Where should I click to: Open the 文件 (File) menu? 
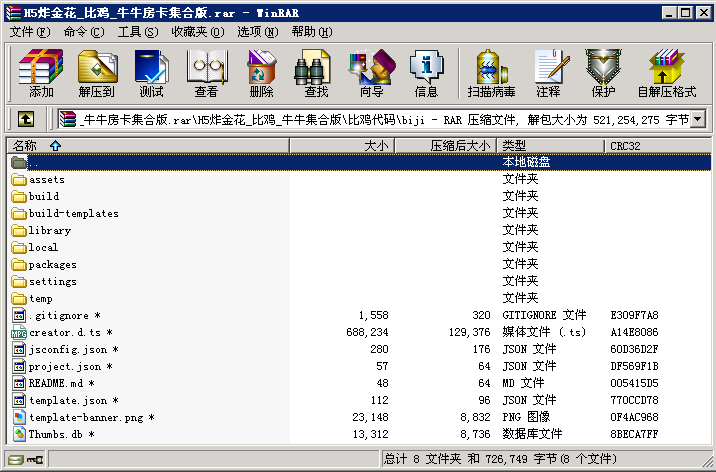pyautogui.click(x=29, y=32)
